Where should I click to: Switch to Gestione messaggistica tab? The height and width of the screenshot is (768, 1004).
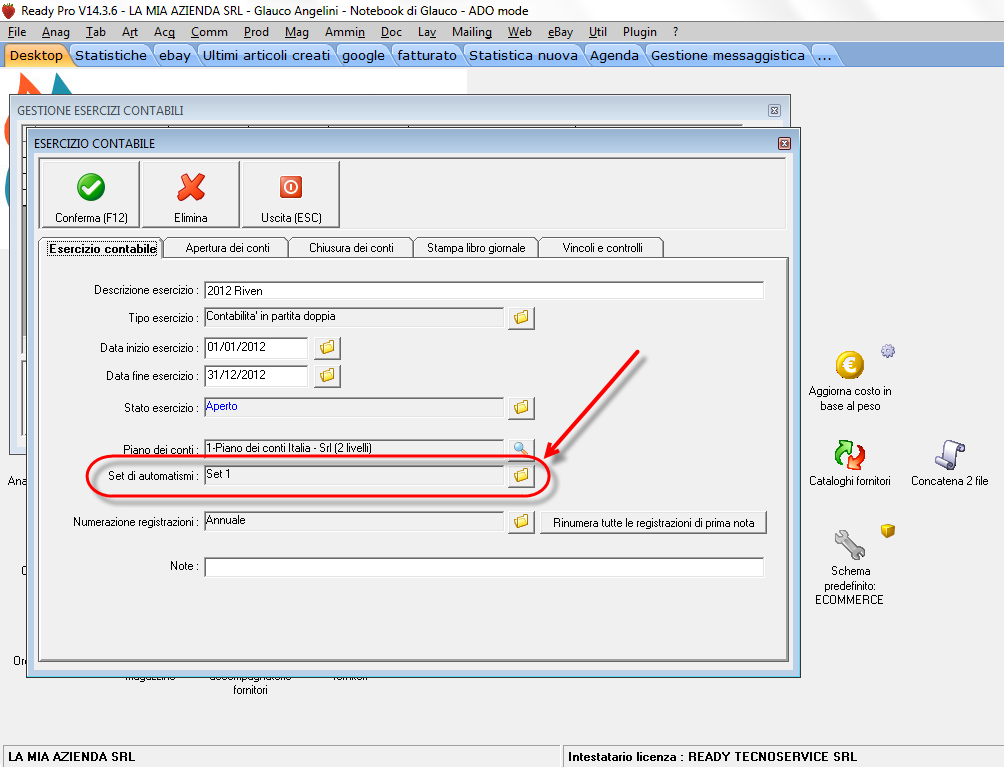727,55
